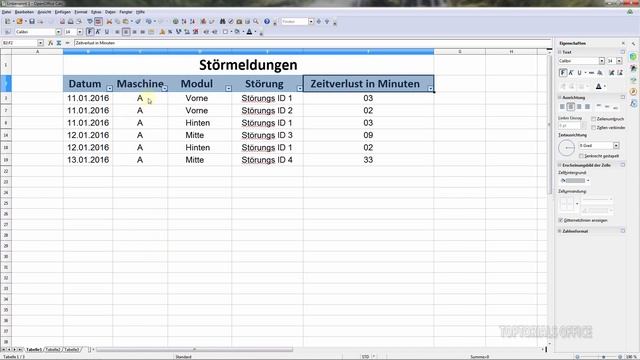Image resolution: width=640 pixels, height=360 pixels.
Task: Enable the Senkrecht gestapelt checkbox
Action: tap(581, 156)
